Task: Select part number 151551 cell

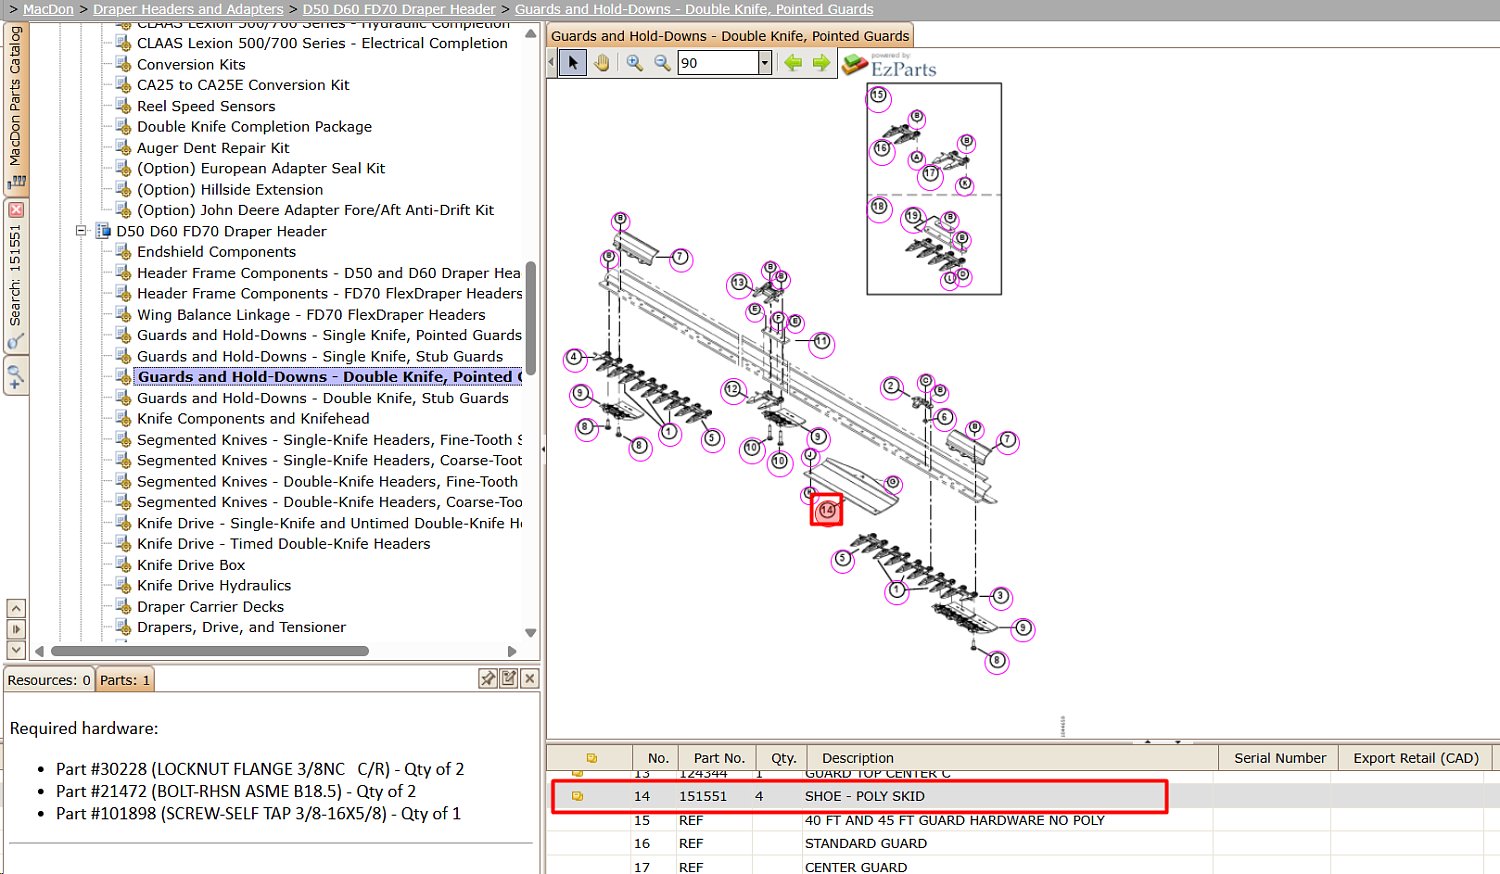Action: (703, 796)
